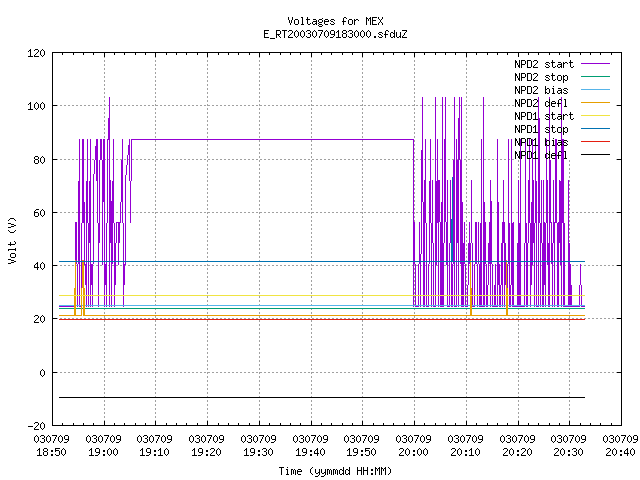This screenshot has height=480, width=640.
Task: Click the y-axis label 'Volt (V)'
Action: [x=13, y=240]
